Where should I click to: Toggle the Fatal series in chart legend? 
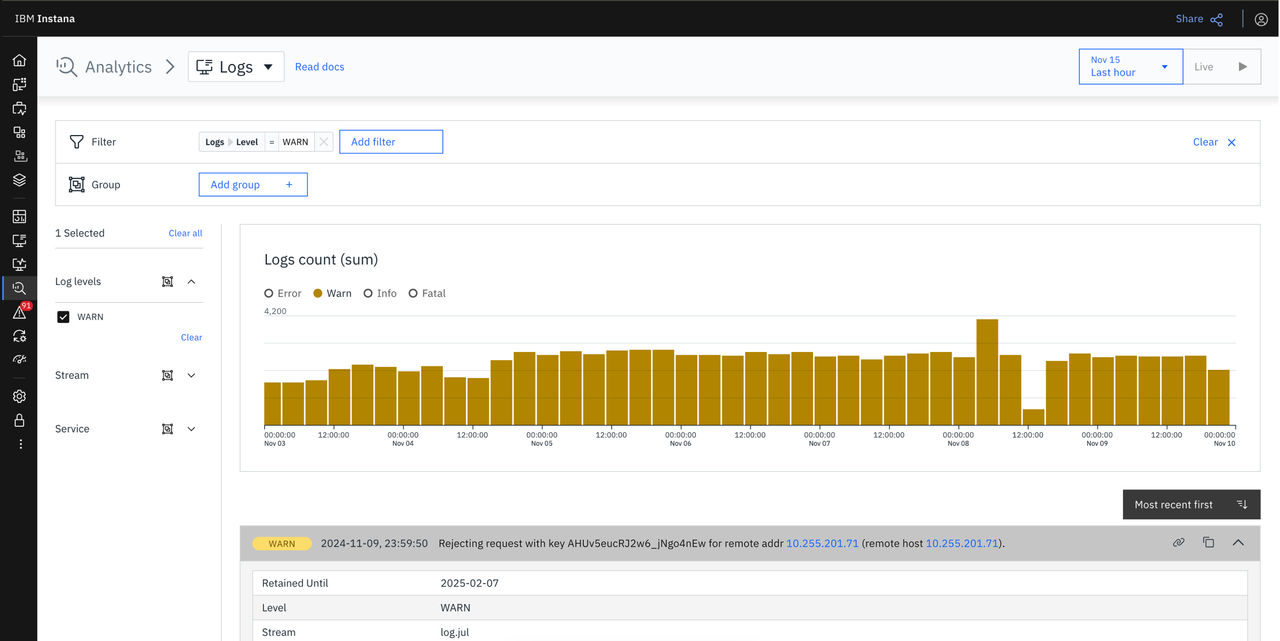pyautogui.click(x=427, y=293)
